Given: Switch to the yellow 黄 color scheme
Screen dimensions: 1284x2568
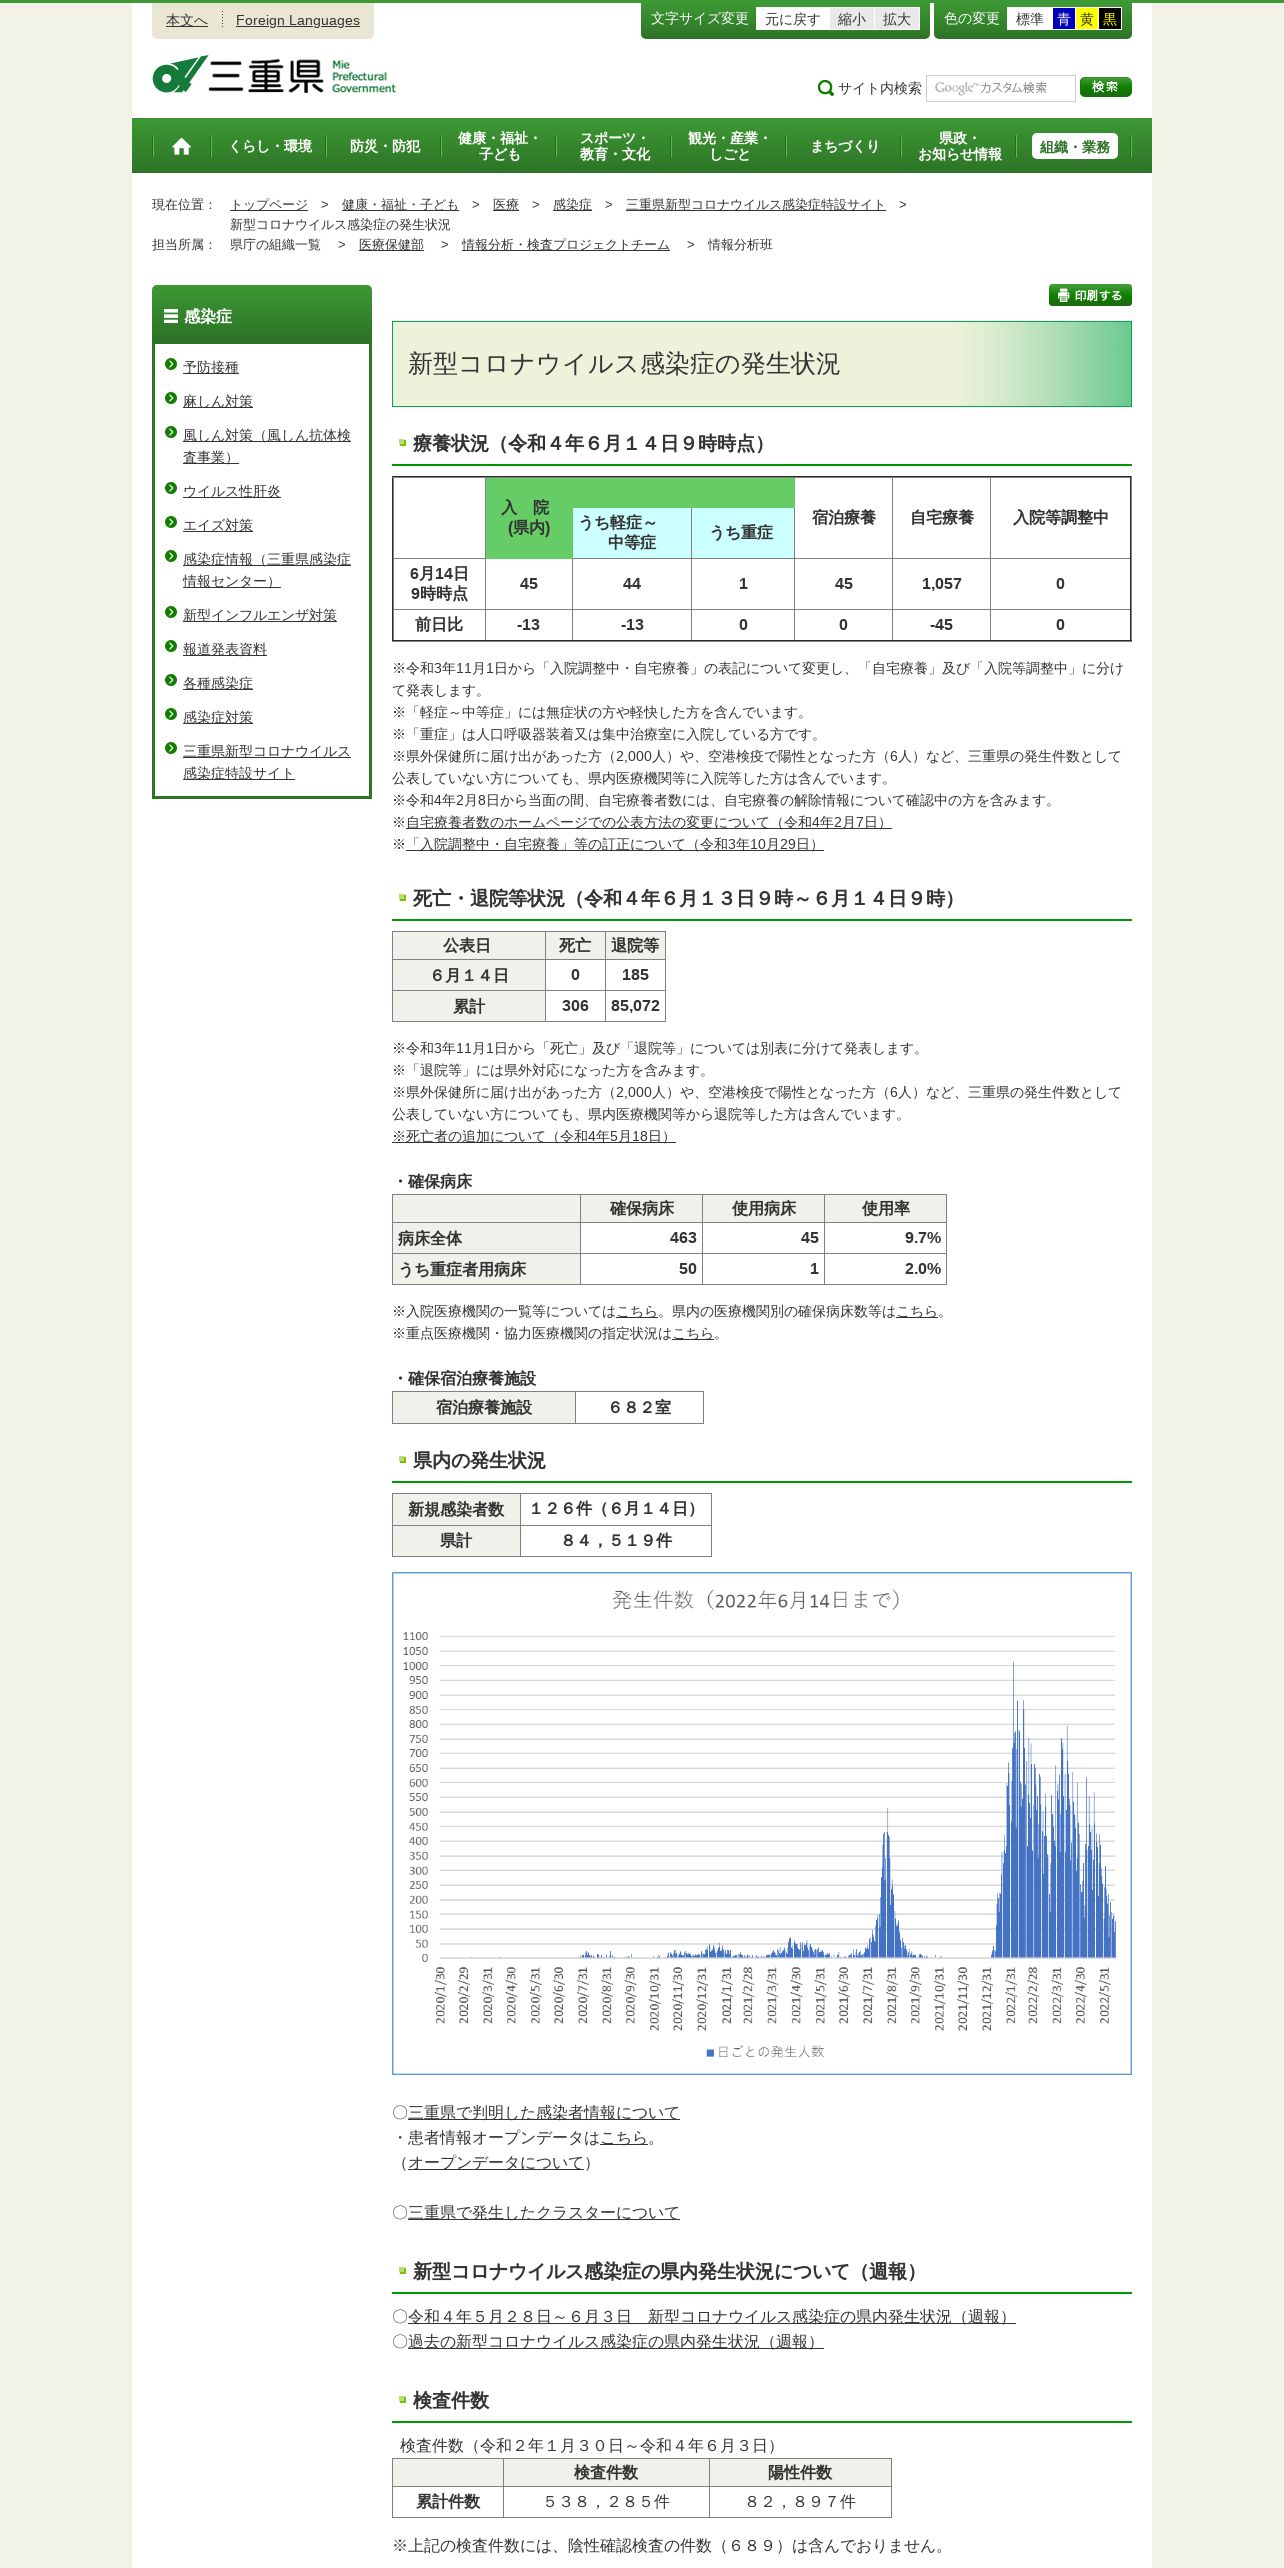Looking at the screenshot, I should click(1086, 19).
